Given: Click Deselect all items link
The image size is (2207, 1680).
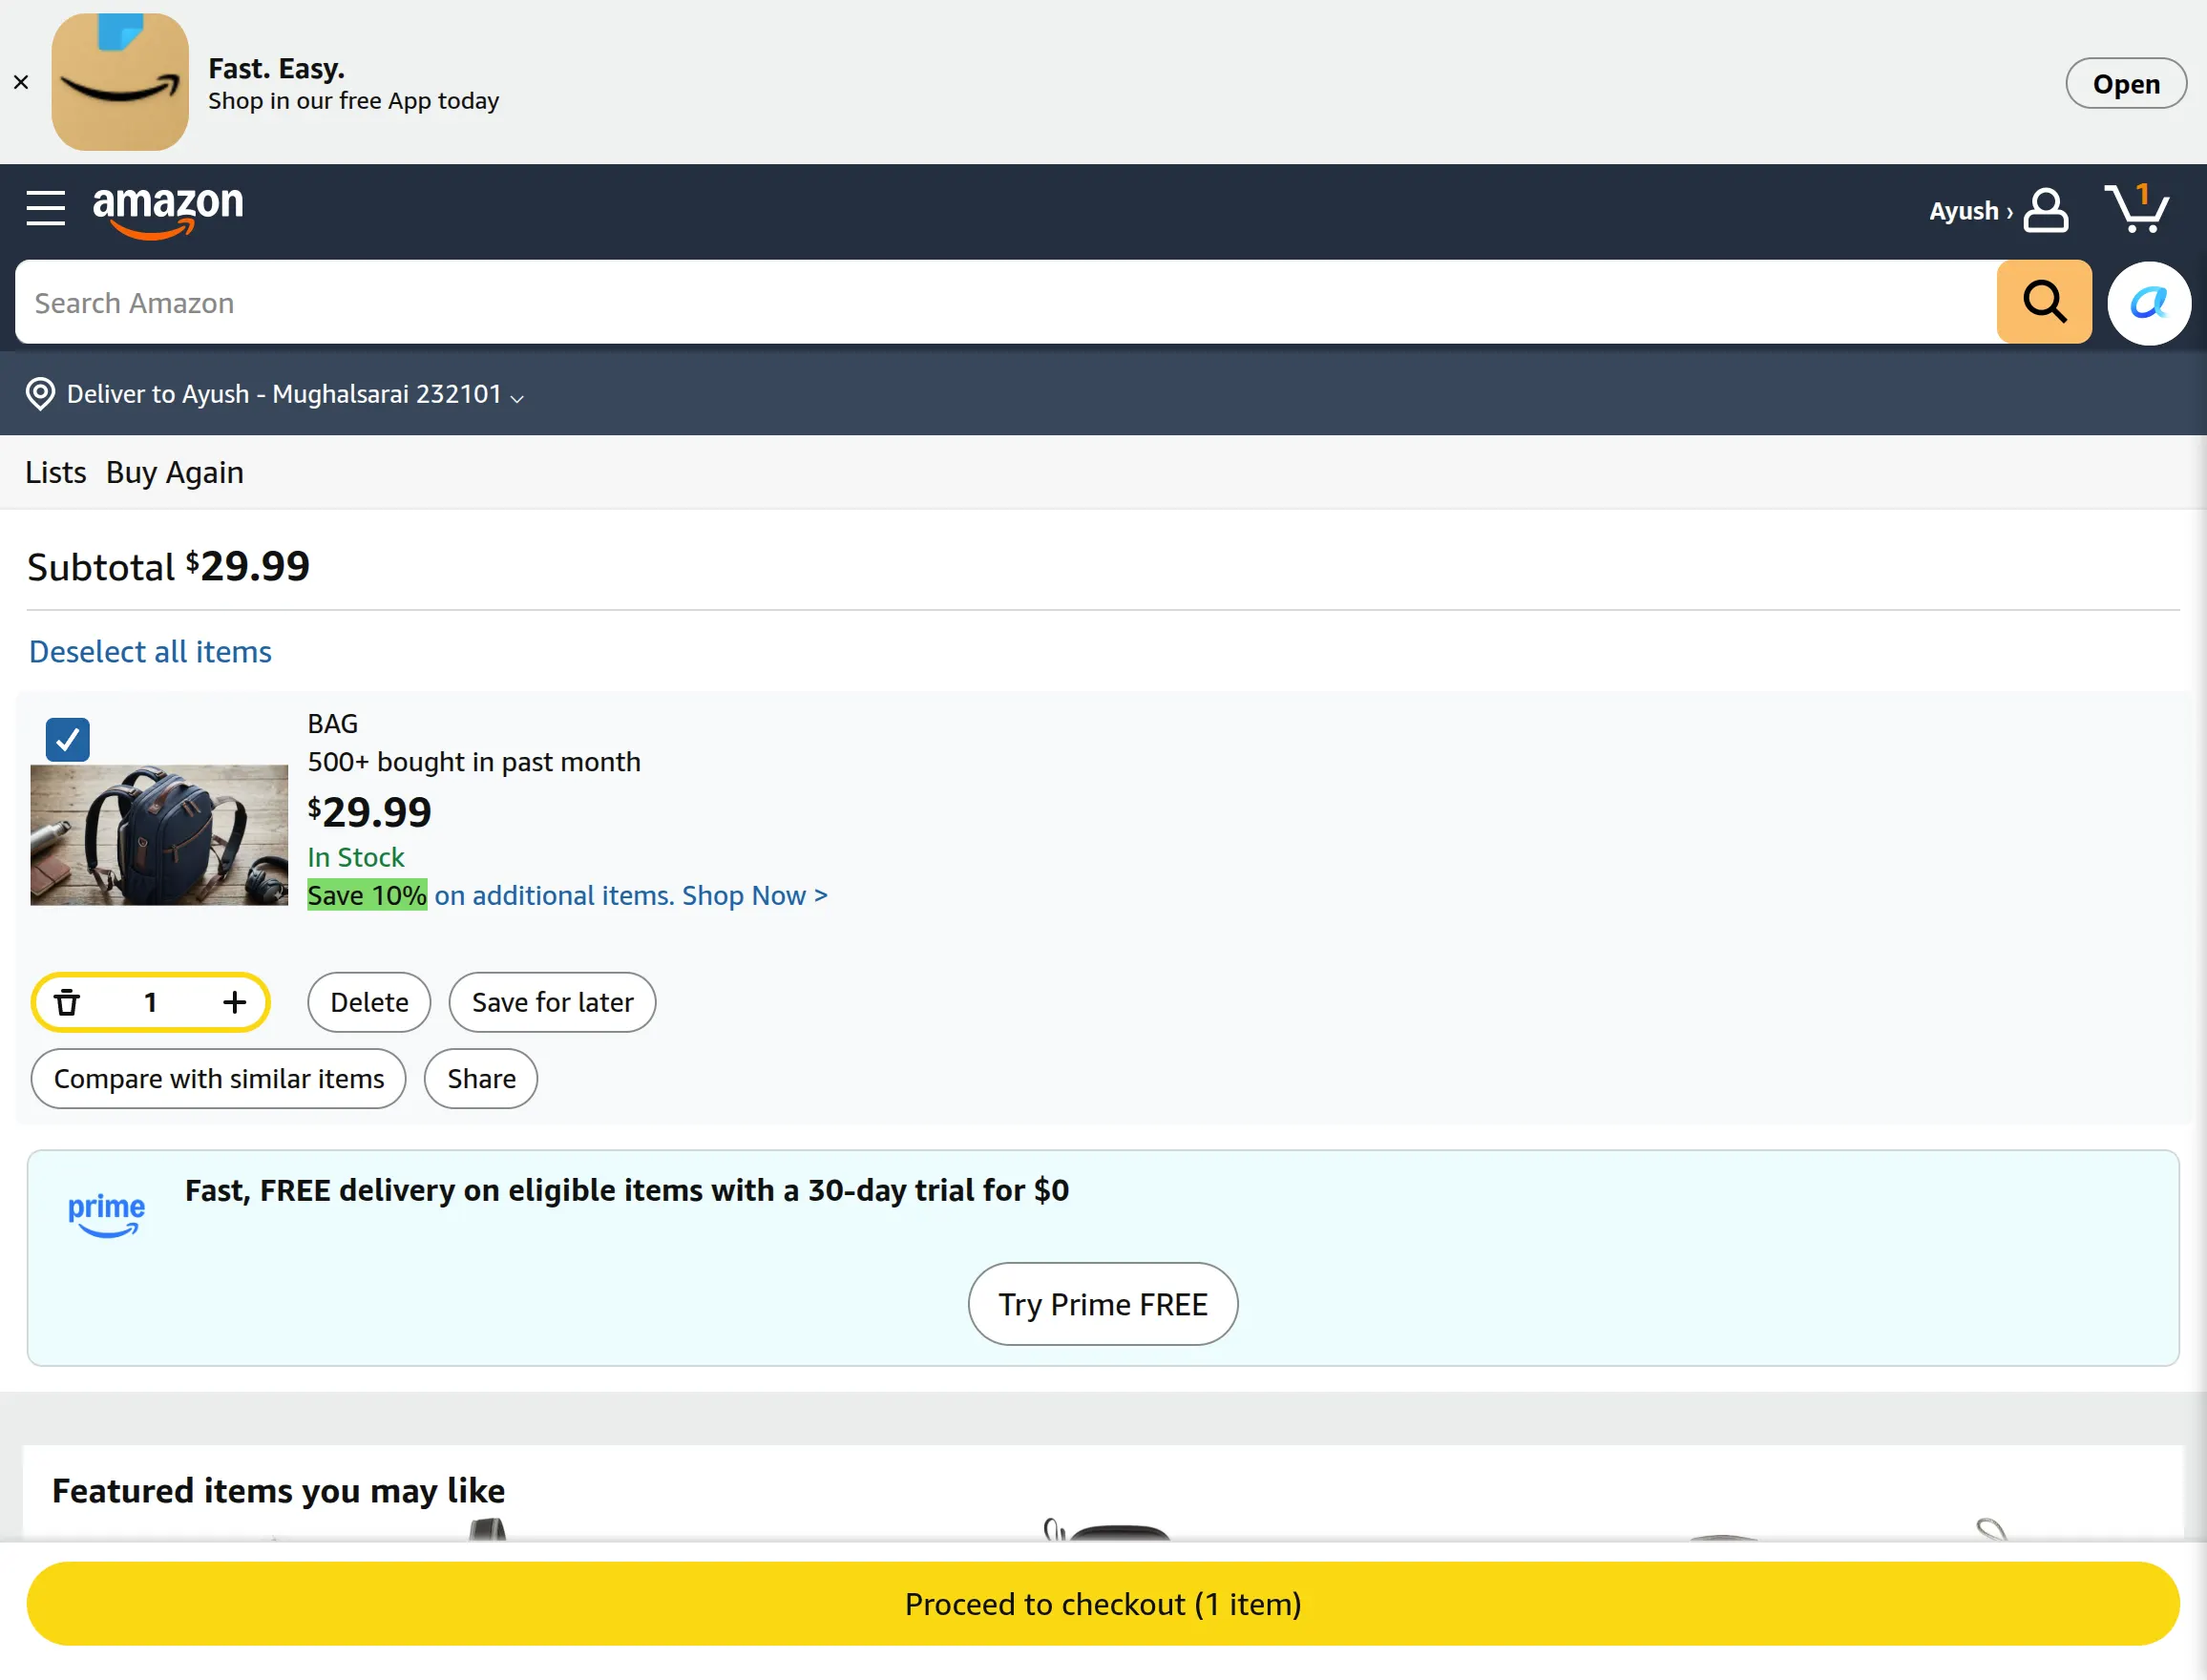Looking at the screenshot, I should [150, 652].
